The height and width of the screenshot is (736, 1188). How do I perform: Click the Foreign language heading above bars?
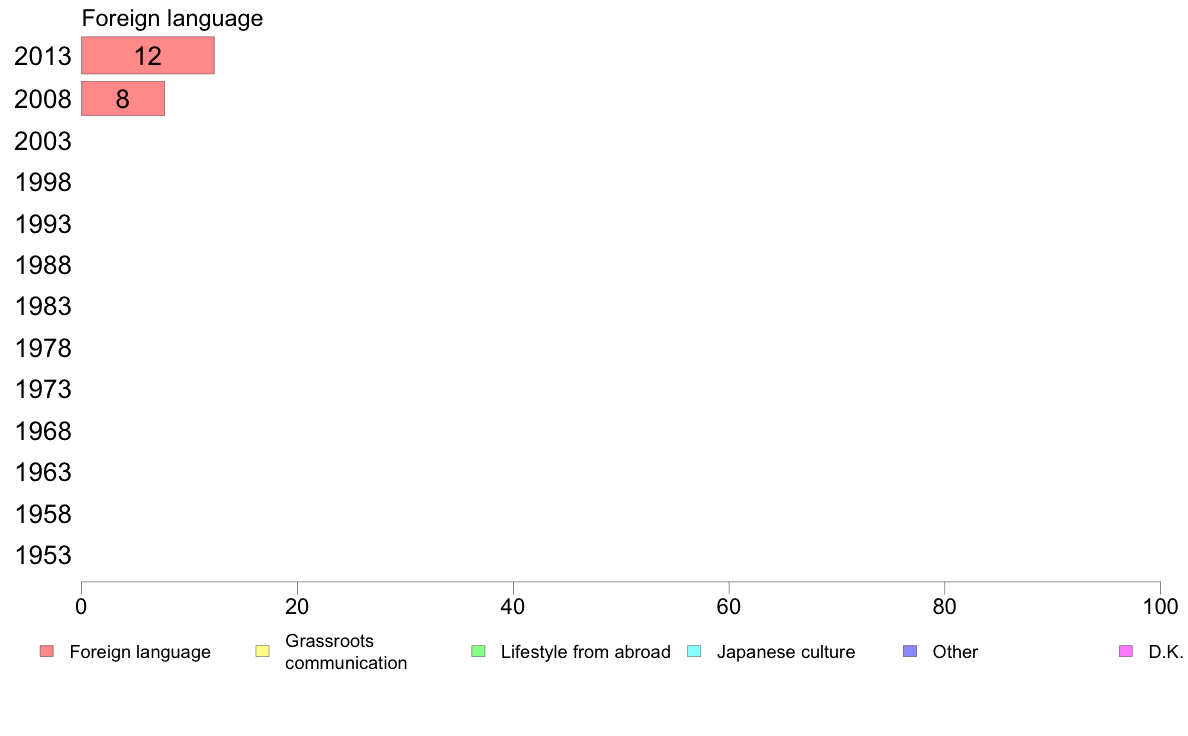pos(172,18)
